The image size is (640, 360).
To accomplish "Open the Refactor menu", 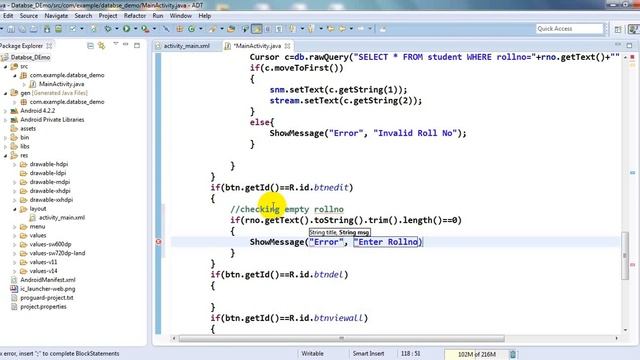I will point(135,16).
